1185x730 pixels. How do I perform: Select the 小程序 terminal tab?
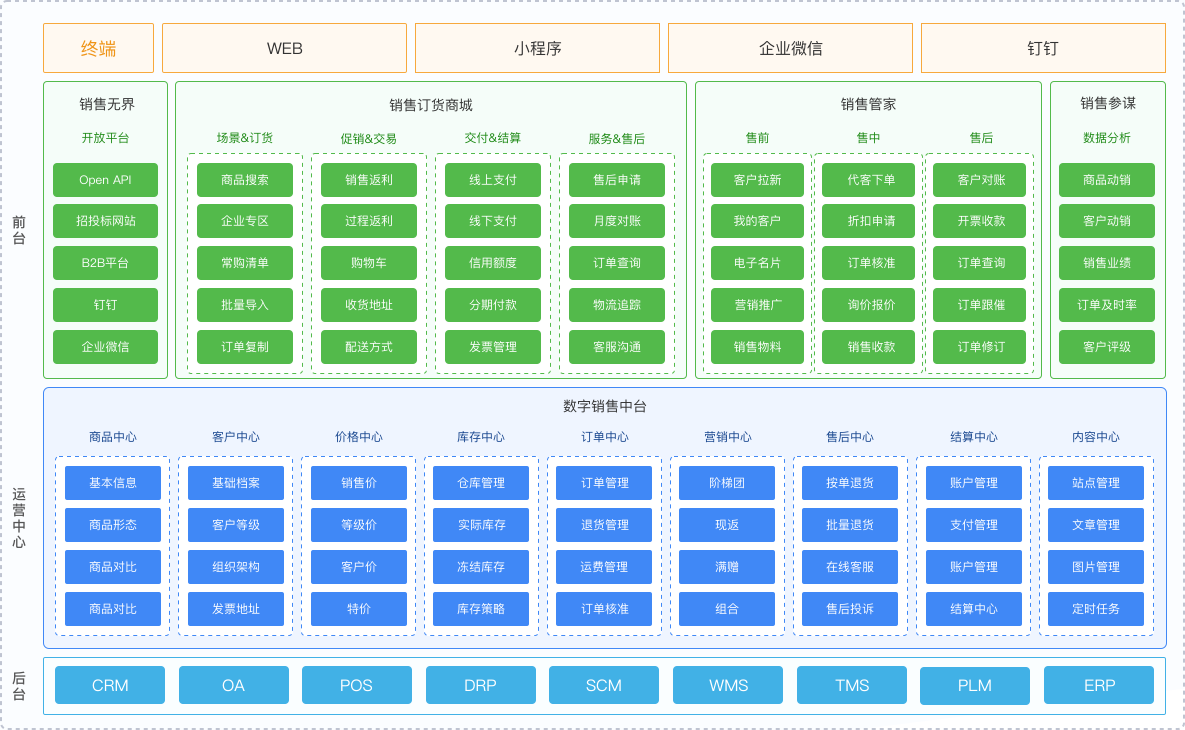(537, 48)
